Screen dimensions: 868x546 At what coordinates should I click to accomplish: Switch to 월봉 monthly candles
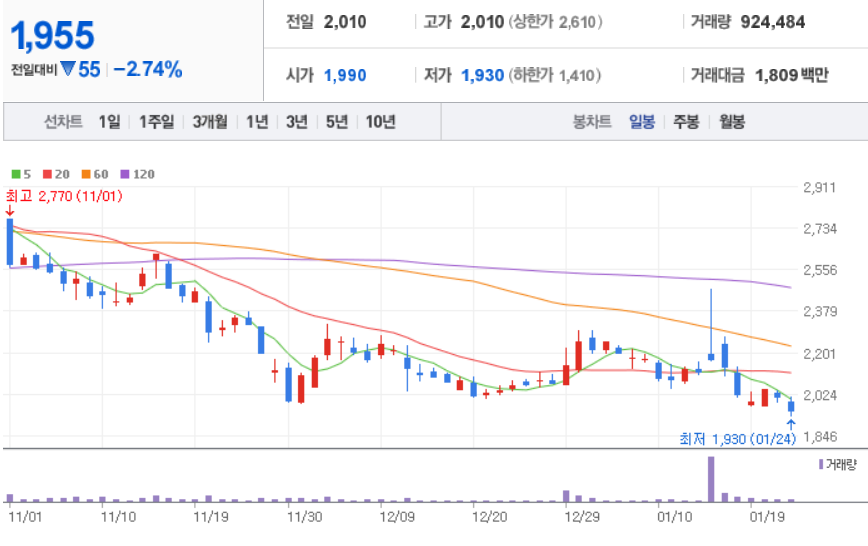[x=732, y=121]
